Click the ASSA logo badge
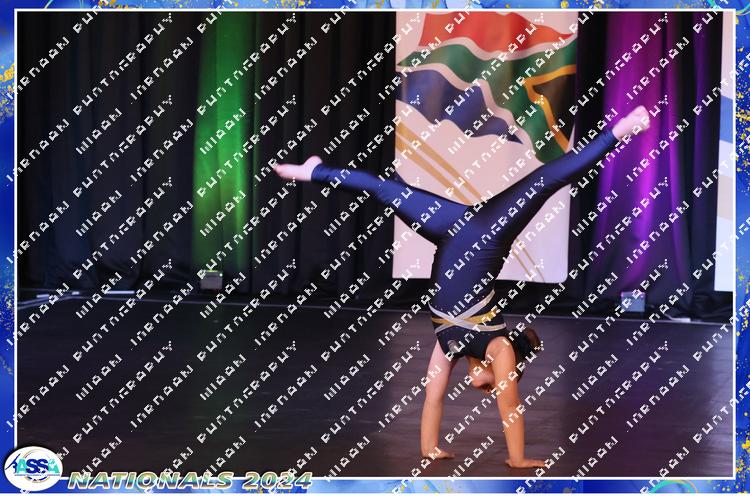The height and width of the screenshot is (500, 750). [x=33, y=468]
